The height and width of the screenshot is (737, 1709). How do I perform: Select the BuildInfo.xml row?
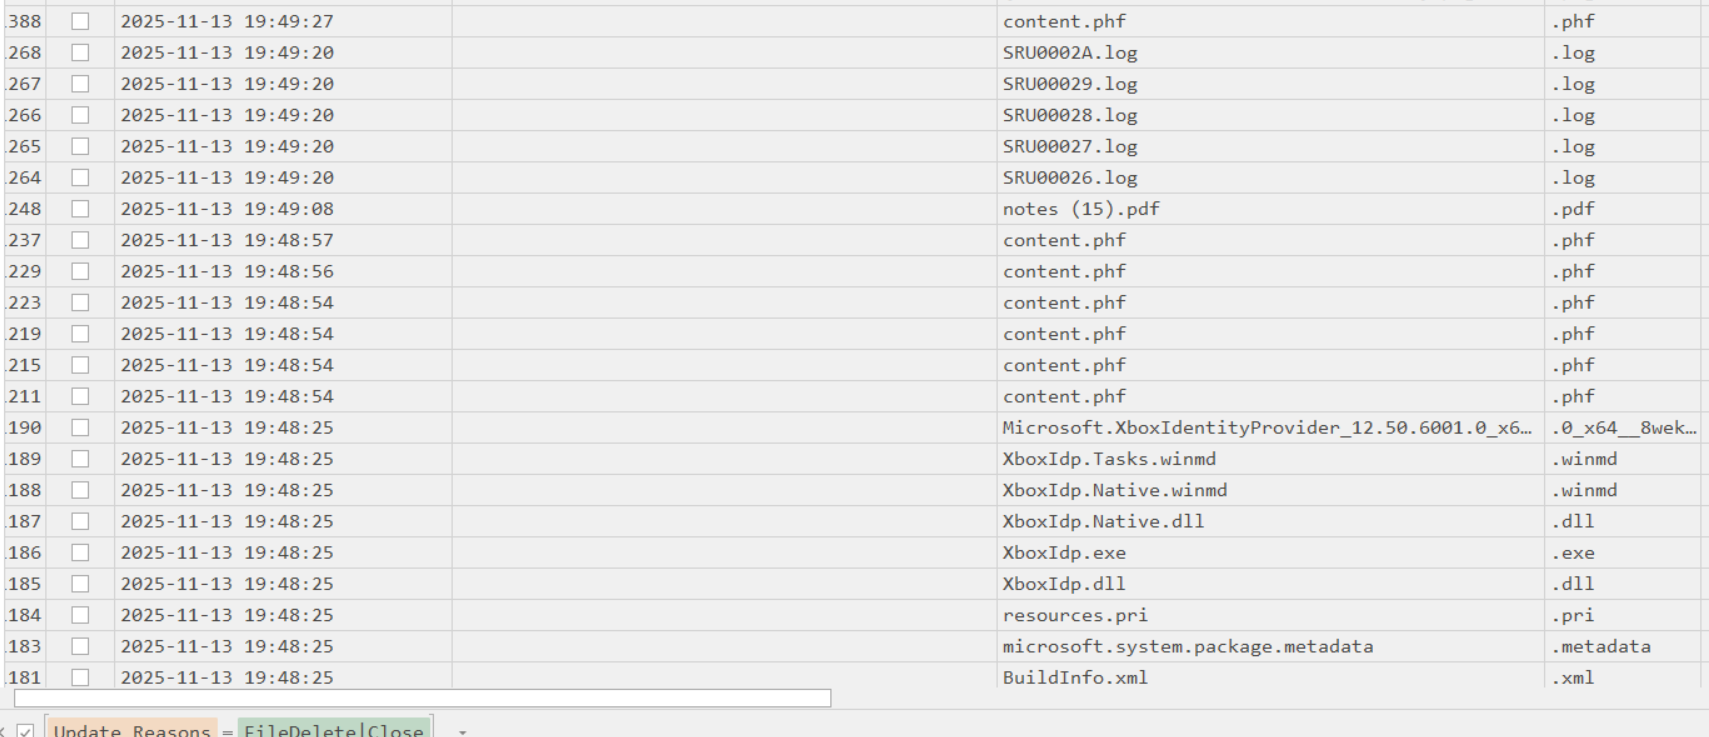click(1075, 677)
